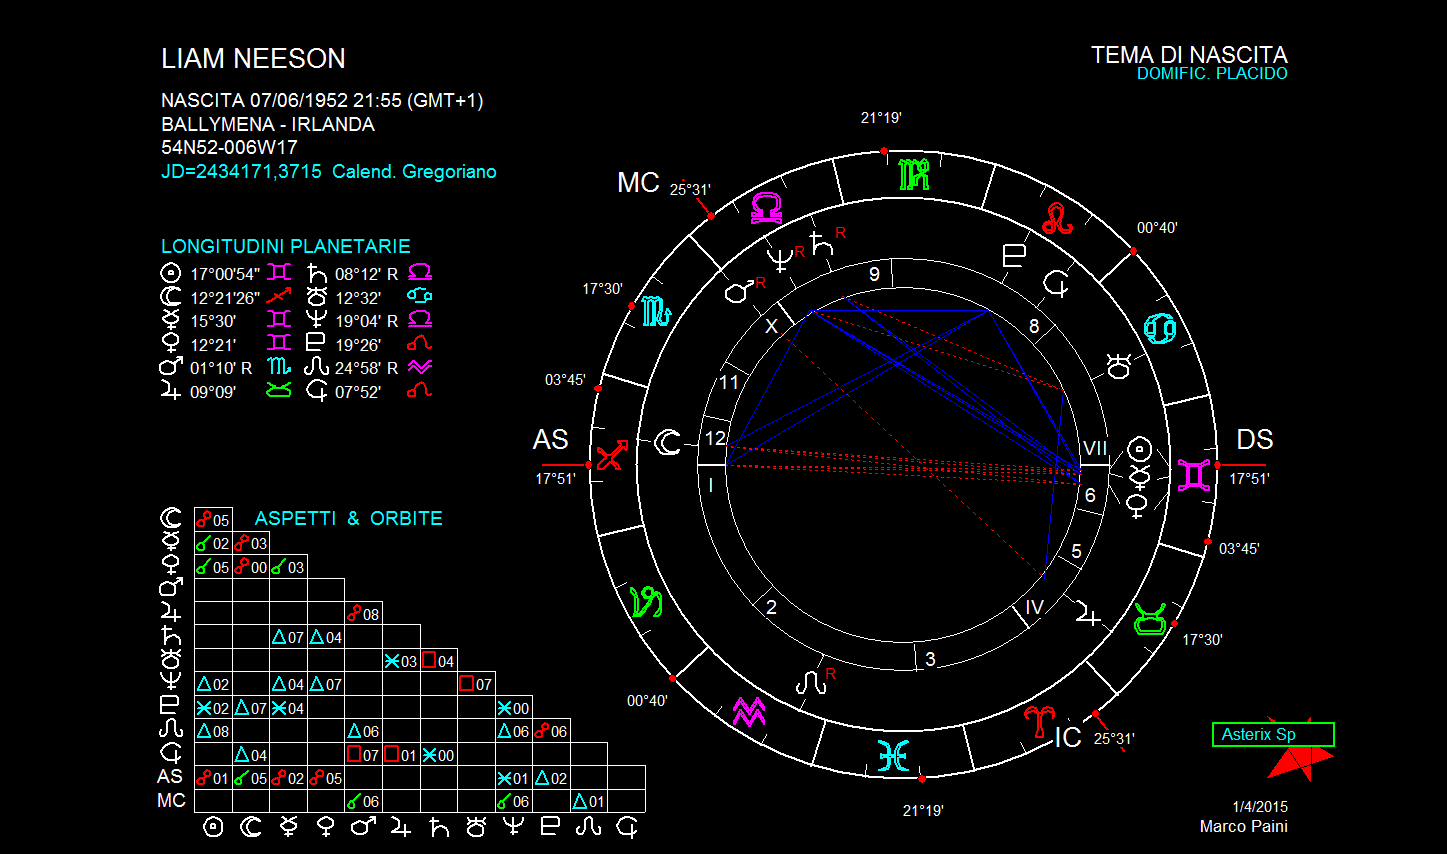Click the retrograde Mars symbol inside the wheel
Image resolution: width=1447 pixels, height=854 pixels.
pos(739,291)
